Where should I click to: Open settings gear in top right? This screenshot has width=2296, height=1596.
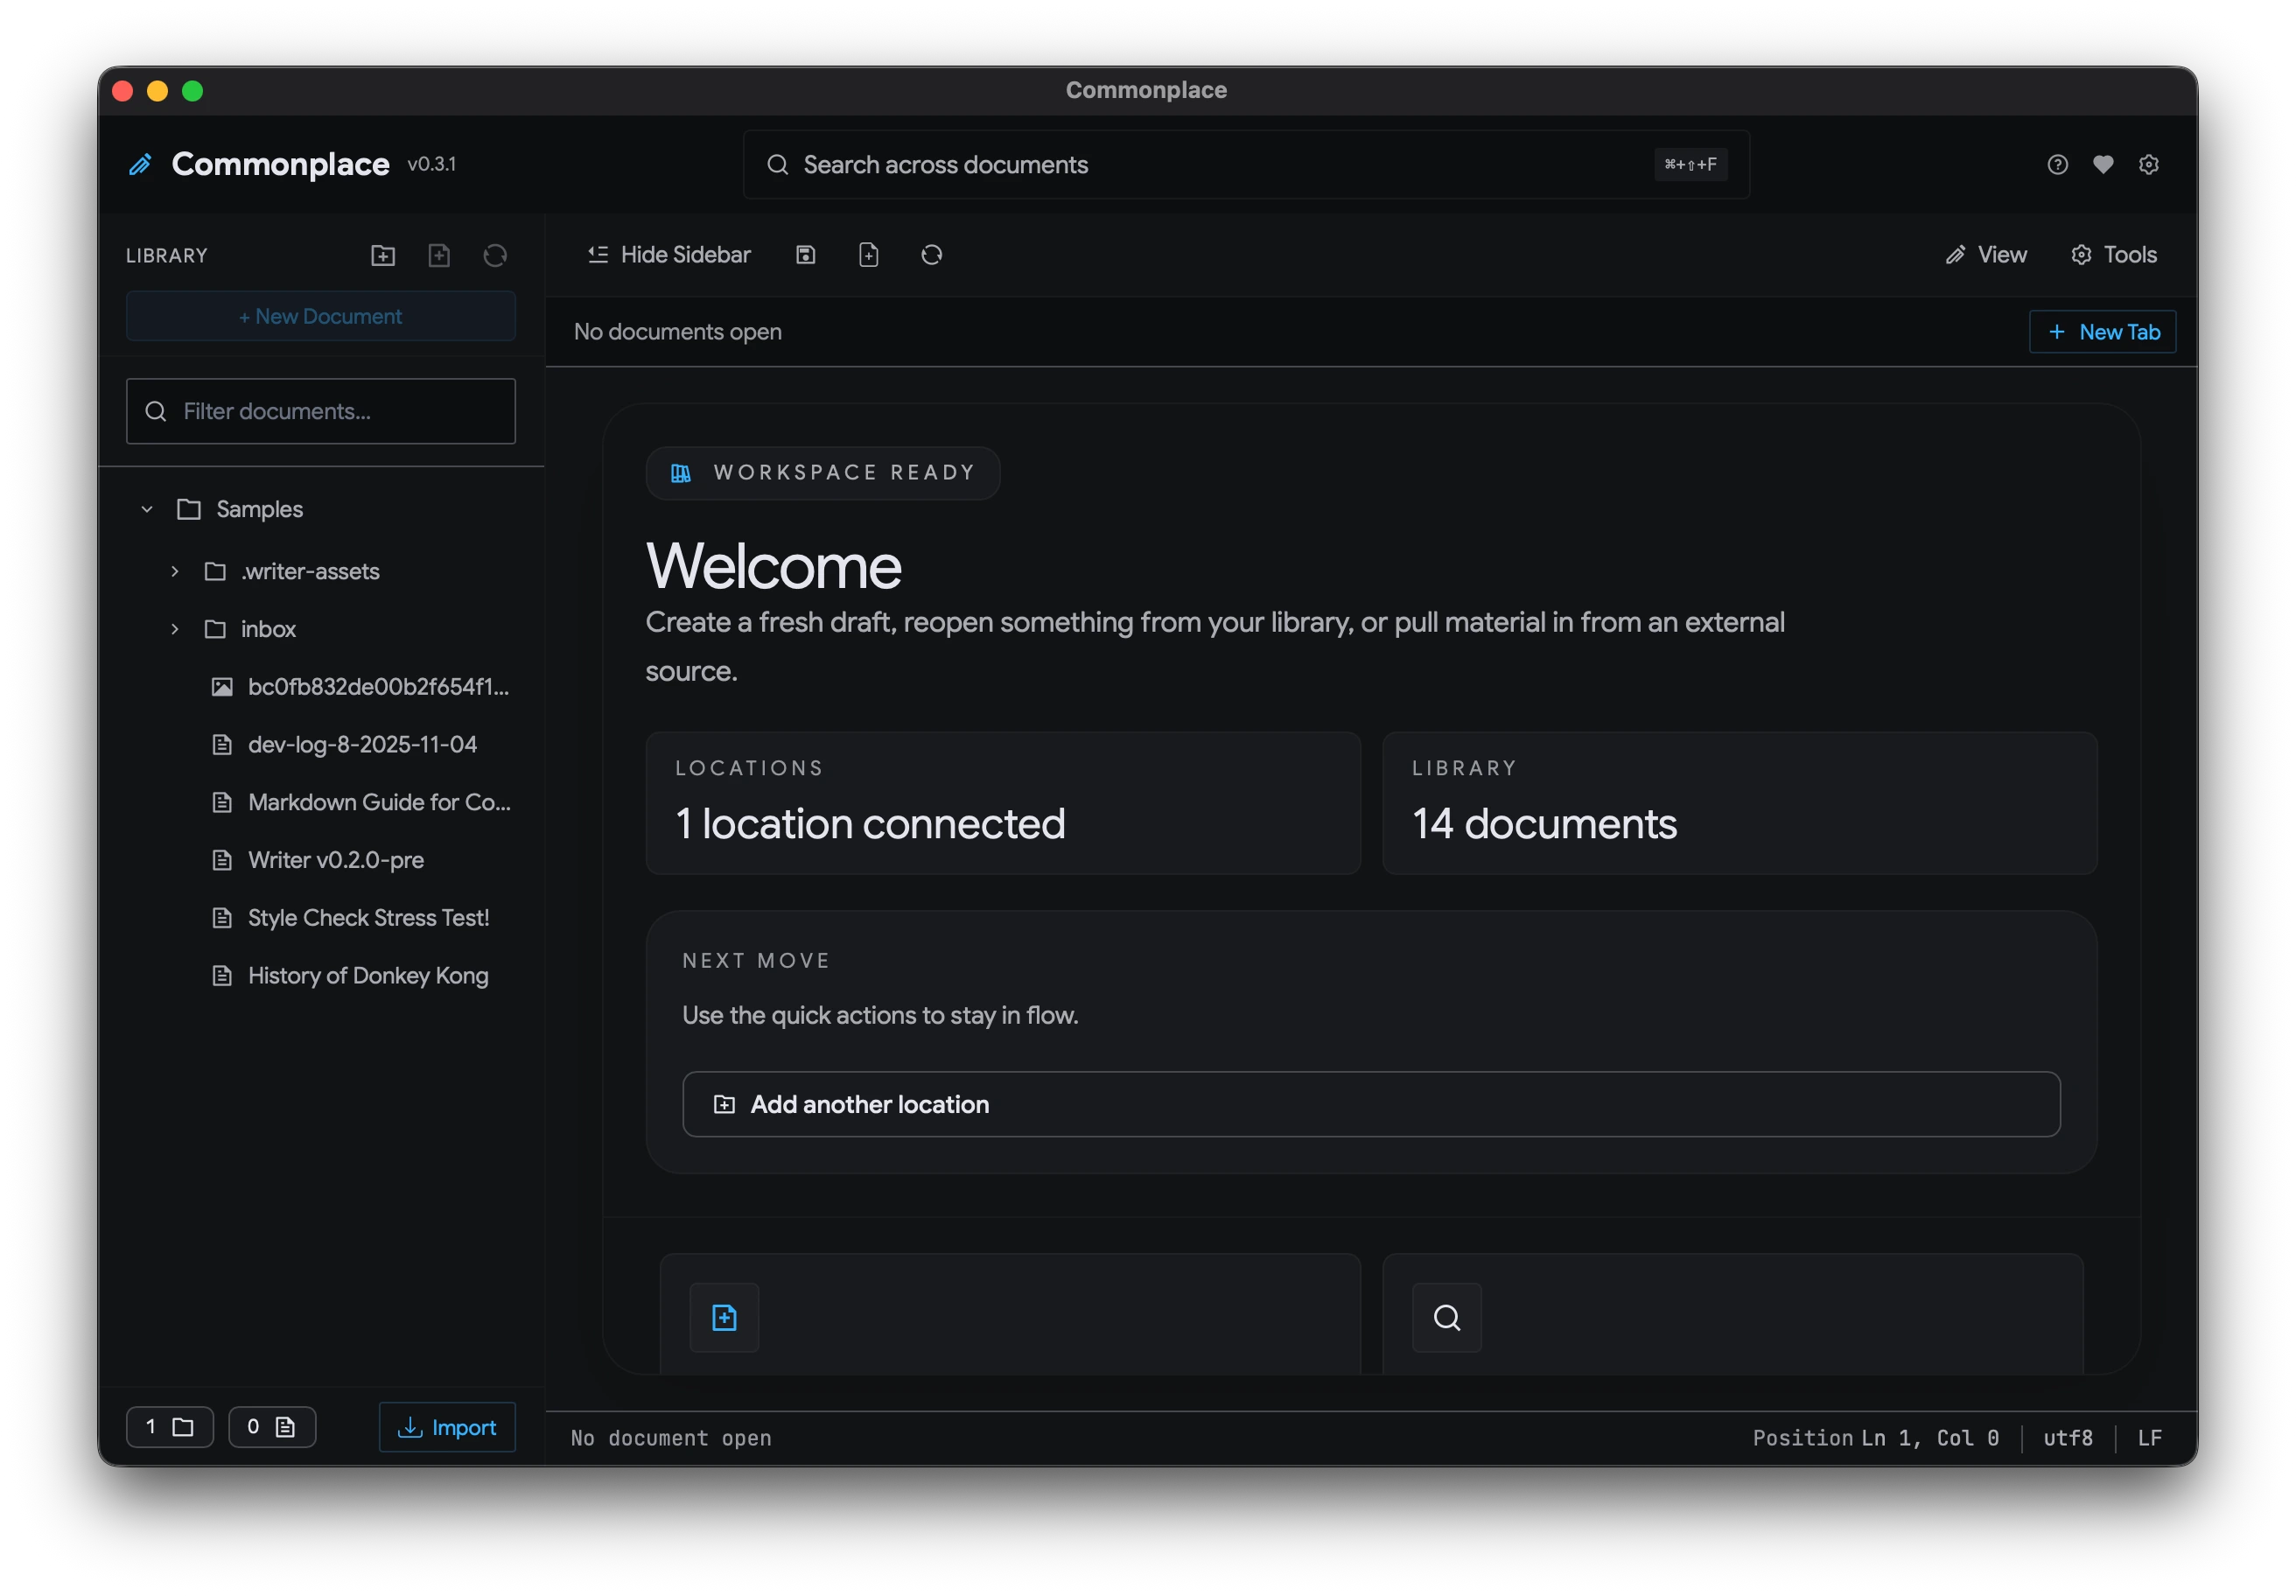pyautogui.click(x=2149, y=165)
